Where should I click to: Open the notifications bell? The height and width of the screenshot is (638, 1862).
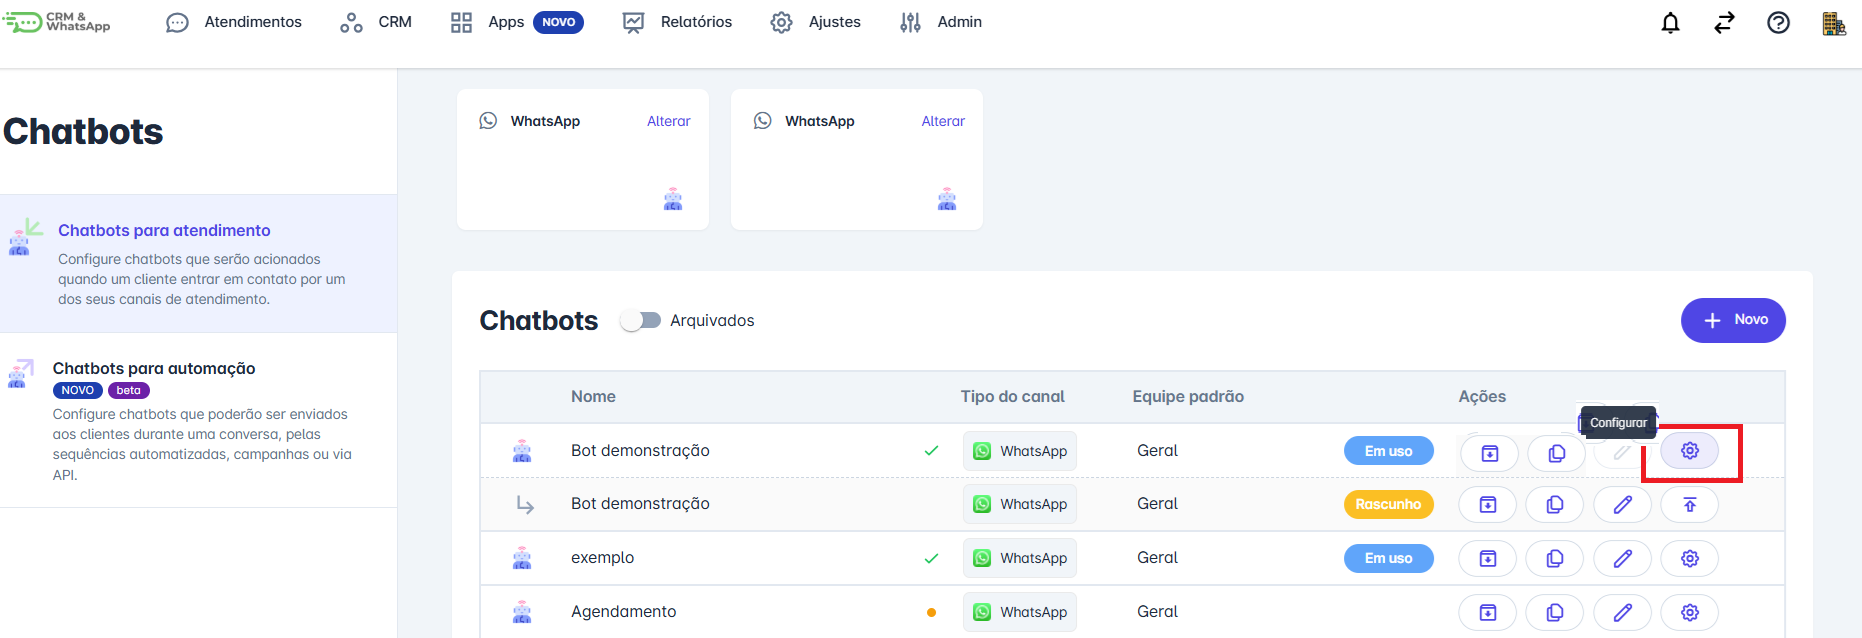(1670, 23)
